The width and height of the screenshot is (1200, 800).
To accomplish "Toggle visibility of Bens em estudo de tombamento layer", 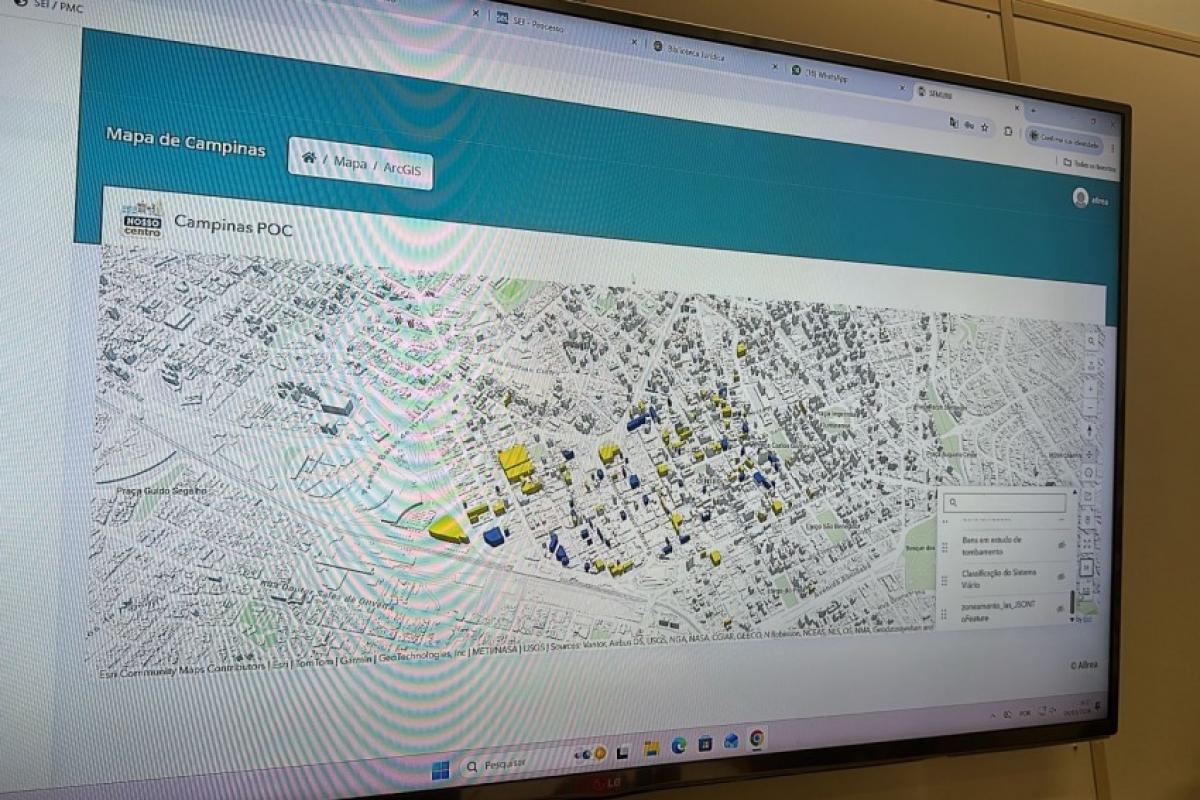I will 1061,546.
